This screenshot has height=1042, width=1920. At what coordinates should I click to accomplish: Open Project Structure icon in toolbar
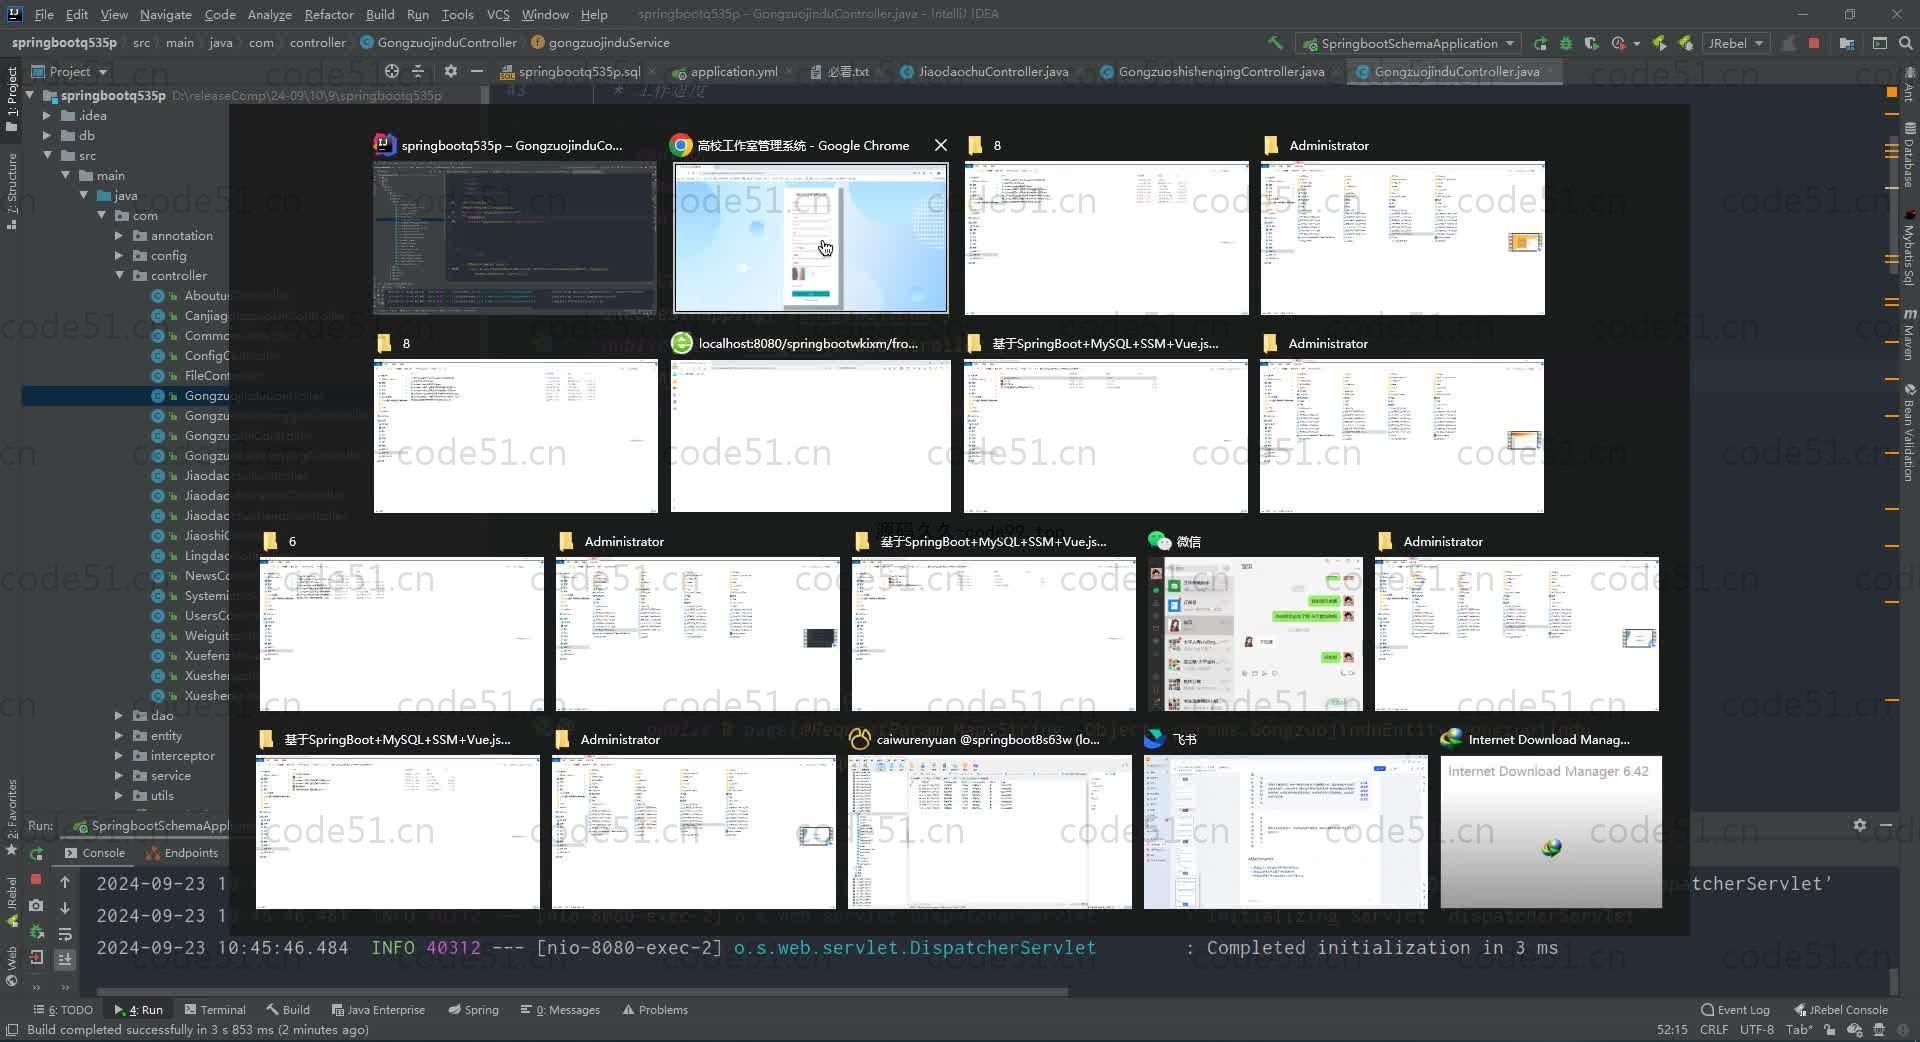[x=1847, y=43]
